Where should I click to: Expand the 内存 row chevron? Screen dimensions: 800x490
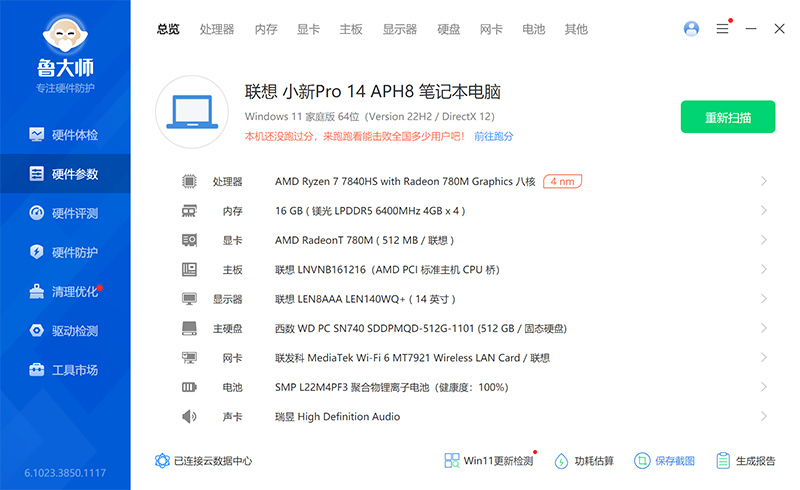pyautogui.click(x=764, y=210)
